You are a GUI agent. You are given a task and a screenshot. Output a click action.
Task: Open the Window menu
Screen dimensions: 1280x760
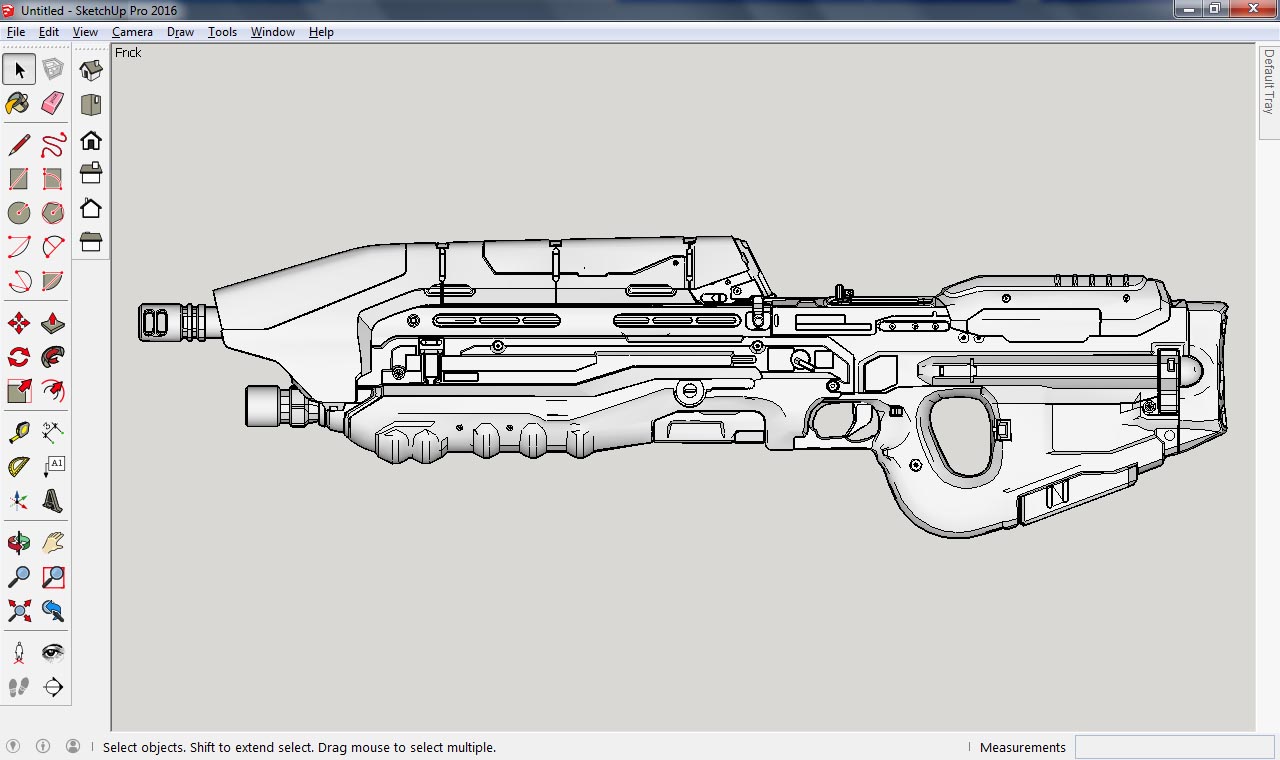273,32
